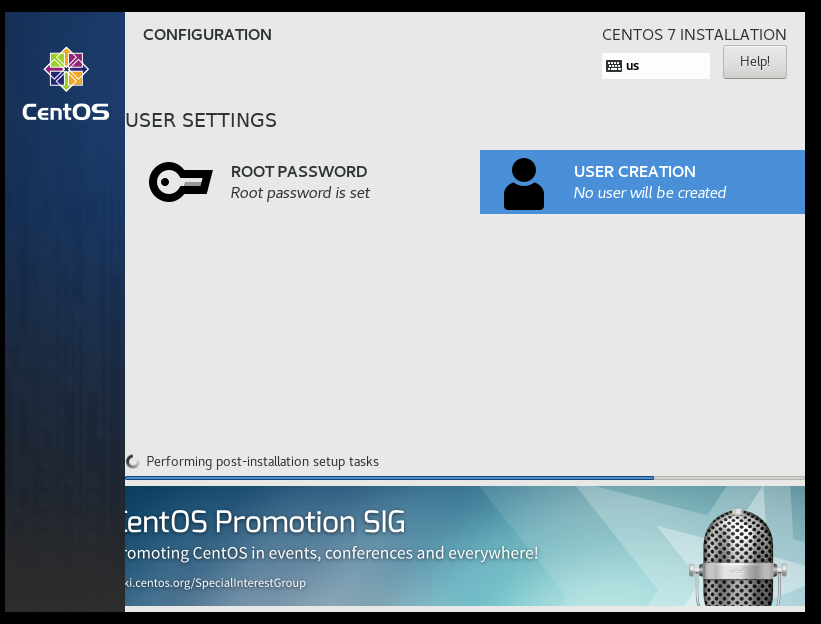The width and height of the screenshot is (821, 624).
Task: Click the keyboard layout icon
Action: click(x=614, y=66)
